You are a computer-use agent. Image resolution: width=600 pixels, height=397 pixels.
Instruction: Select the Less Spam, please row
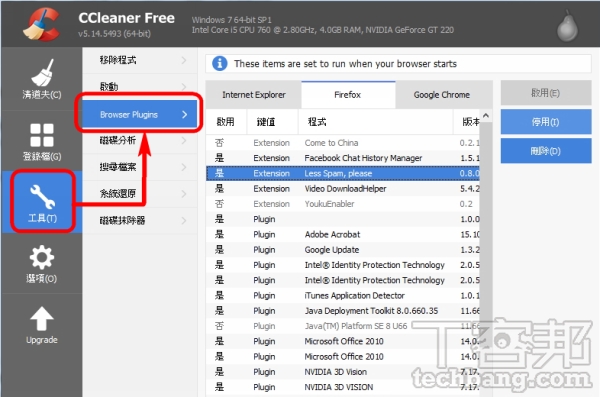(x=343, y=173)
